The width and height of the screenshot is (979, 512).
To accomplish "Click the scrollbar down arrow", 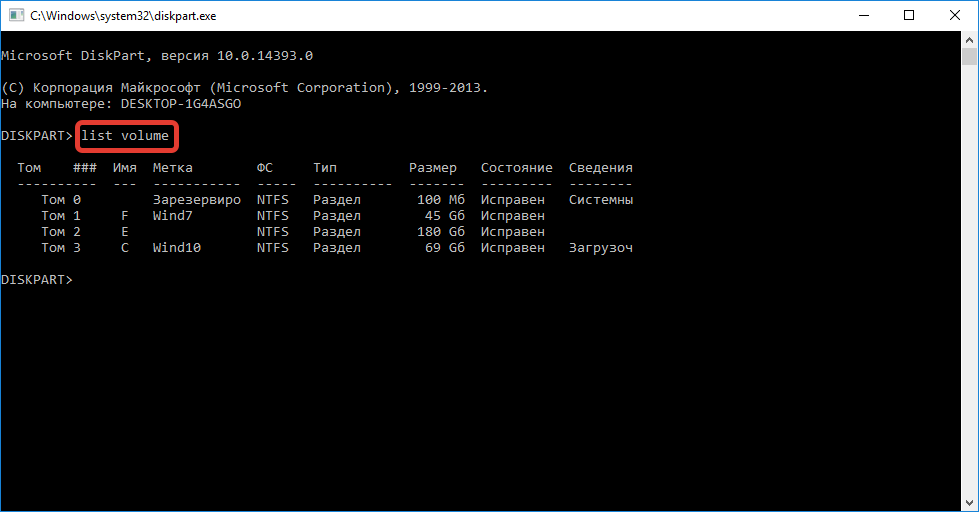I will point(969,503).
